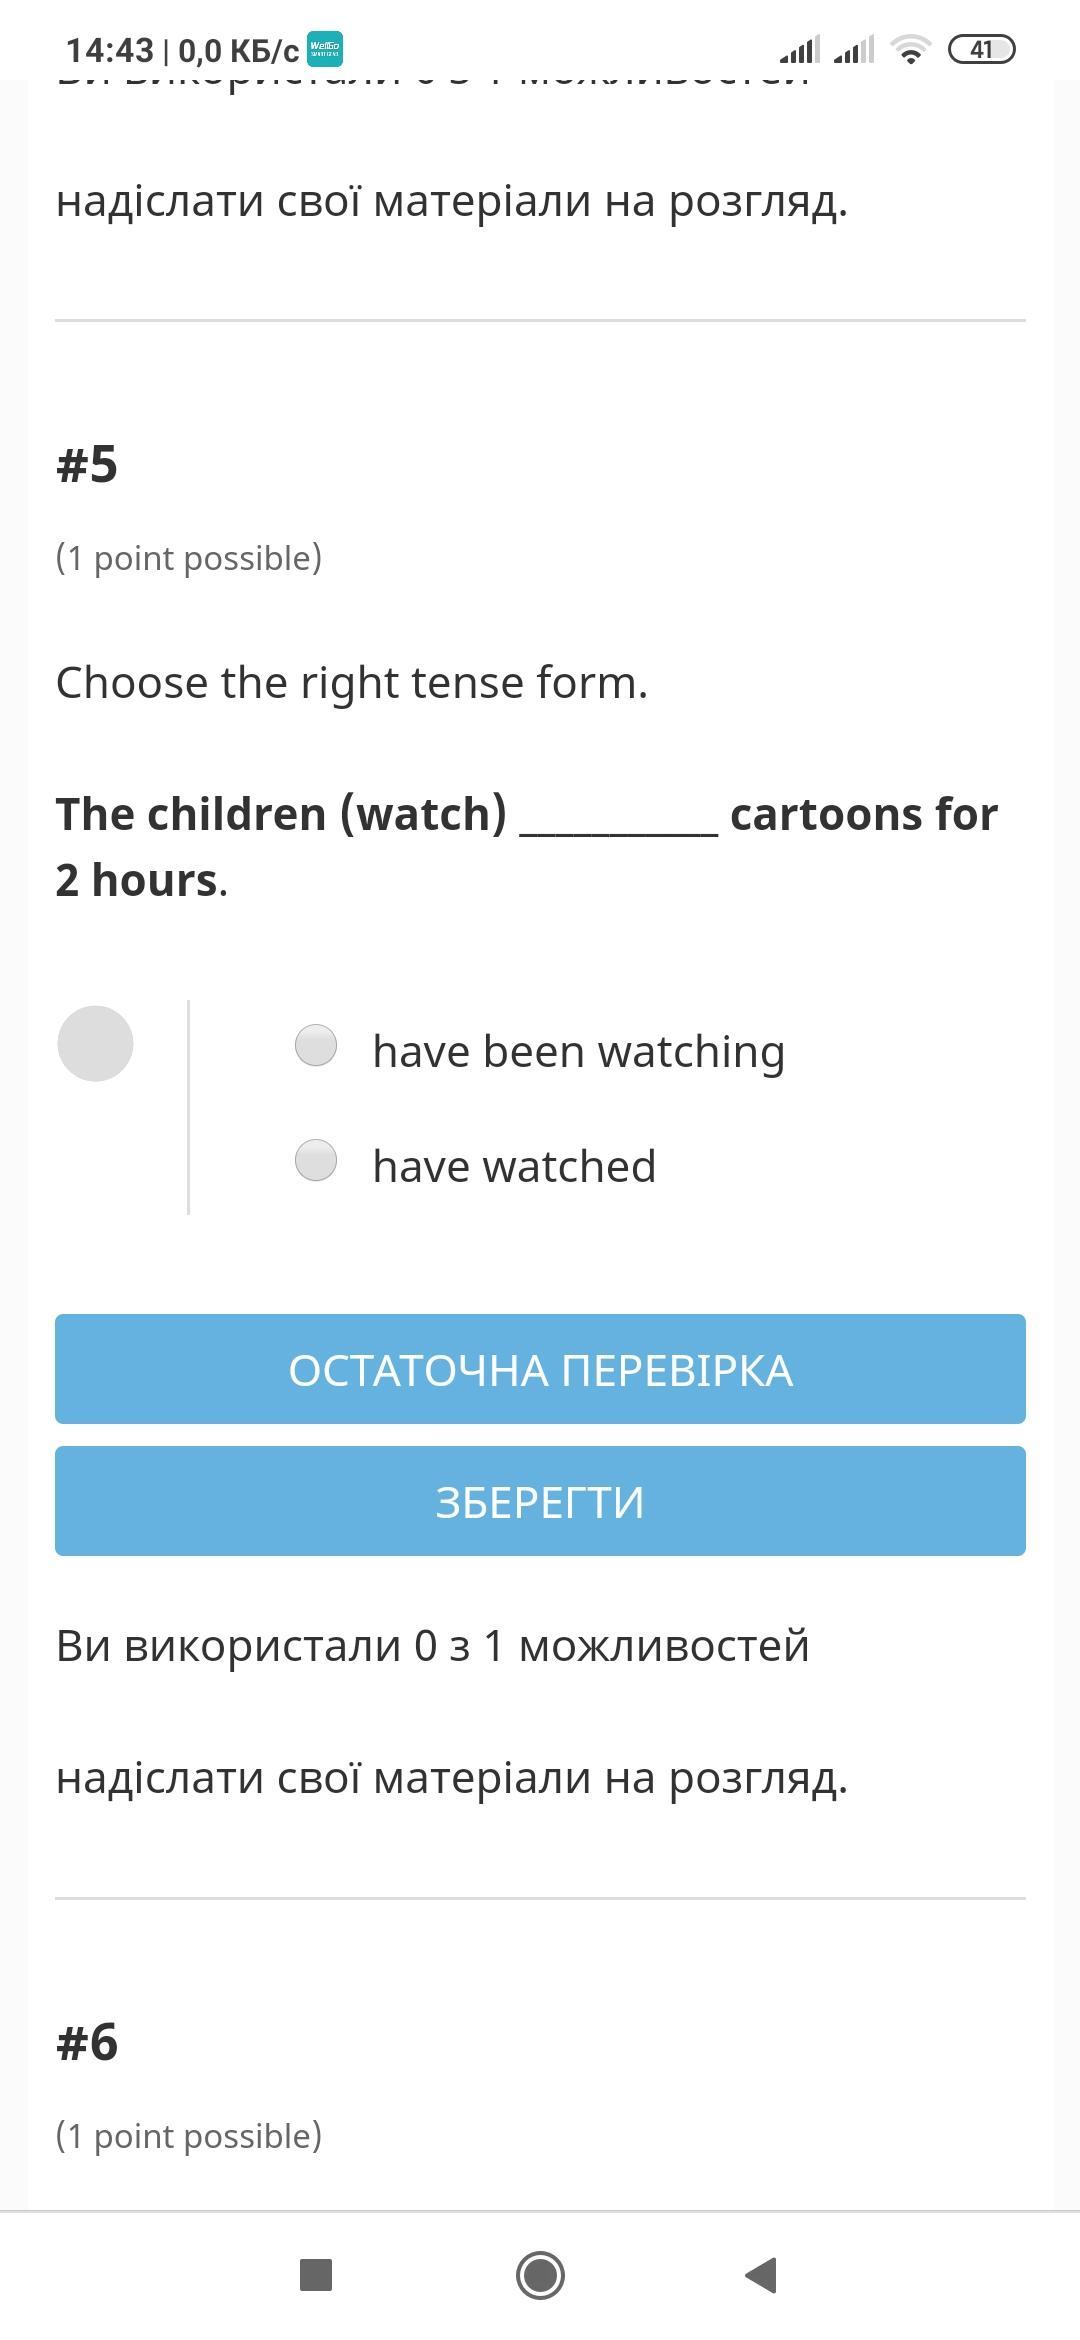Choose the "have watched" radio option
The image size is (1080, 2340).
pos(316,1160)
